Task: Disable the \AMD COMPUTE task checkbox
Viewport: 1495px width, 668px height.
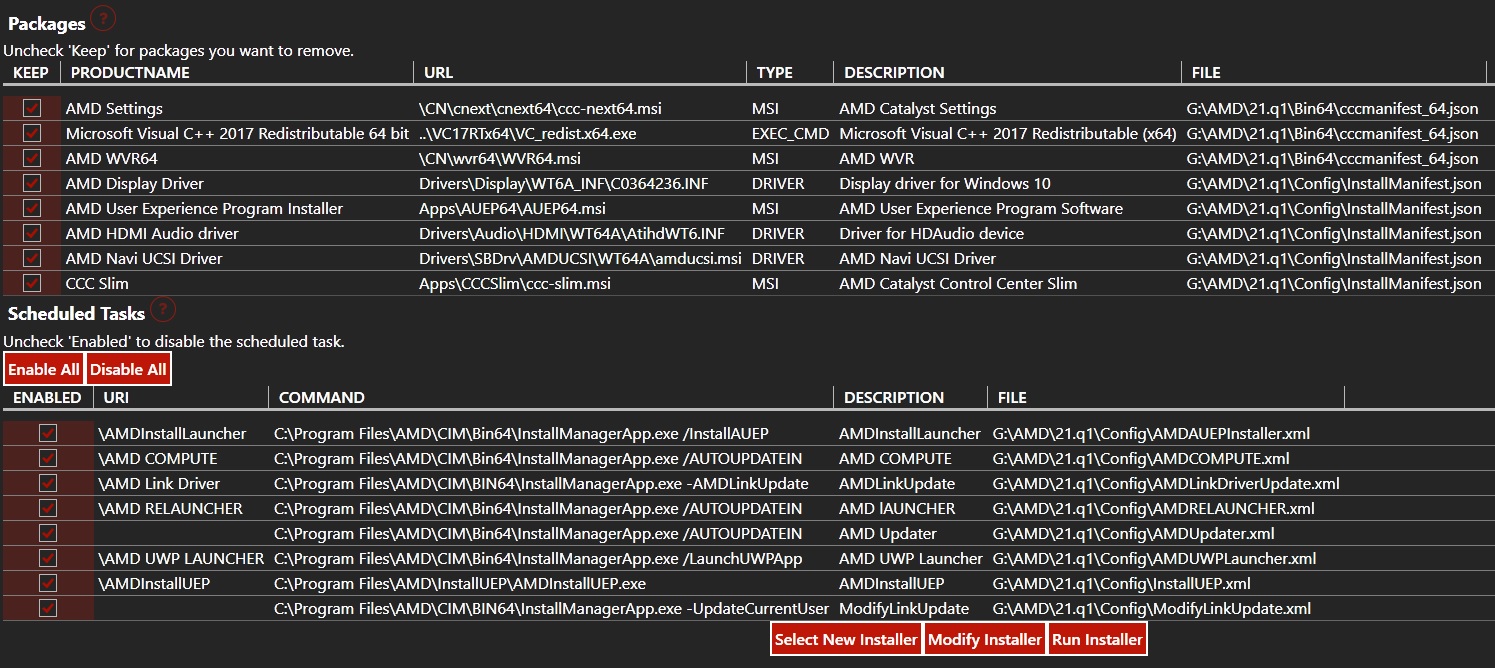Action: click(48, 458)
